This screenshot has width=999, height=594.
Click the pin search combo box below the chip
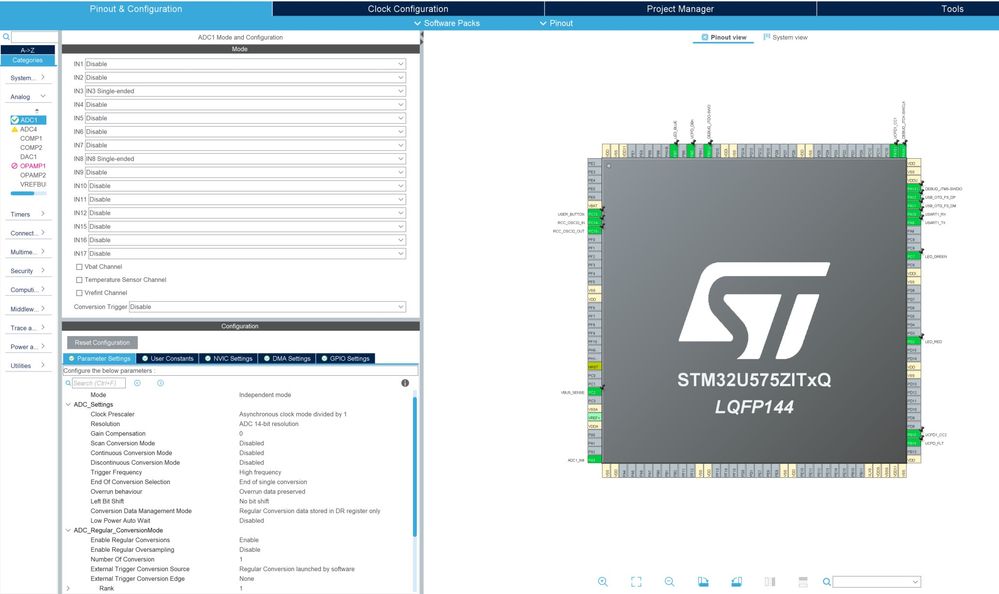[876, 582]
